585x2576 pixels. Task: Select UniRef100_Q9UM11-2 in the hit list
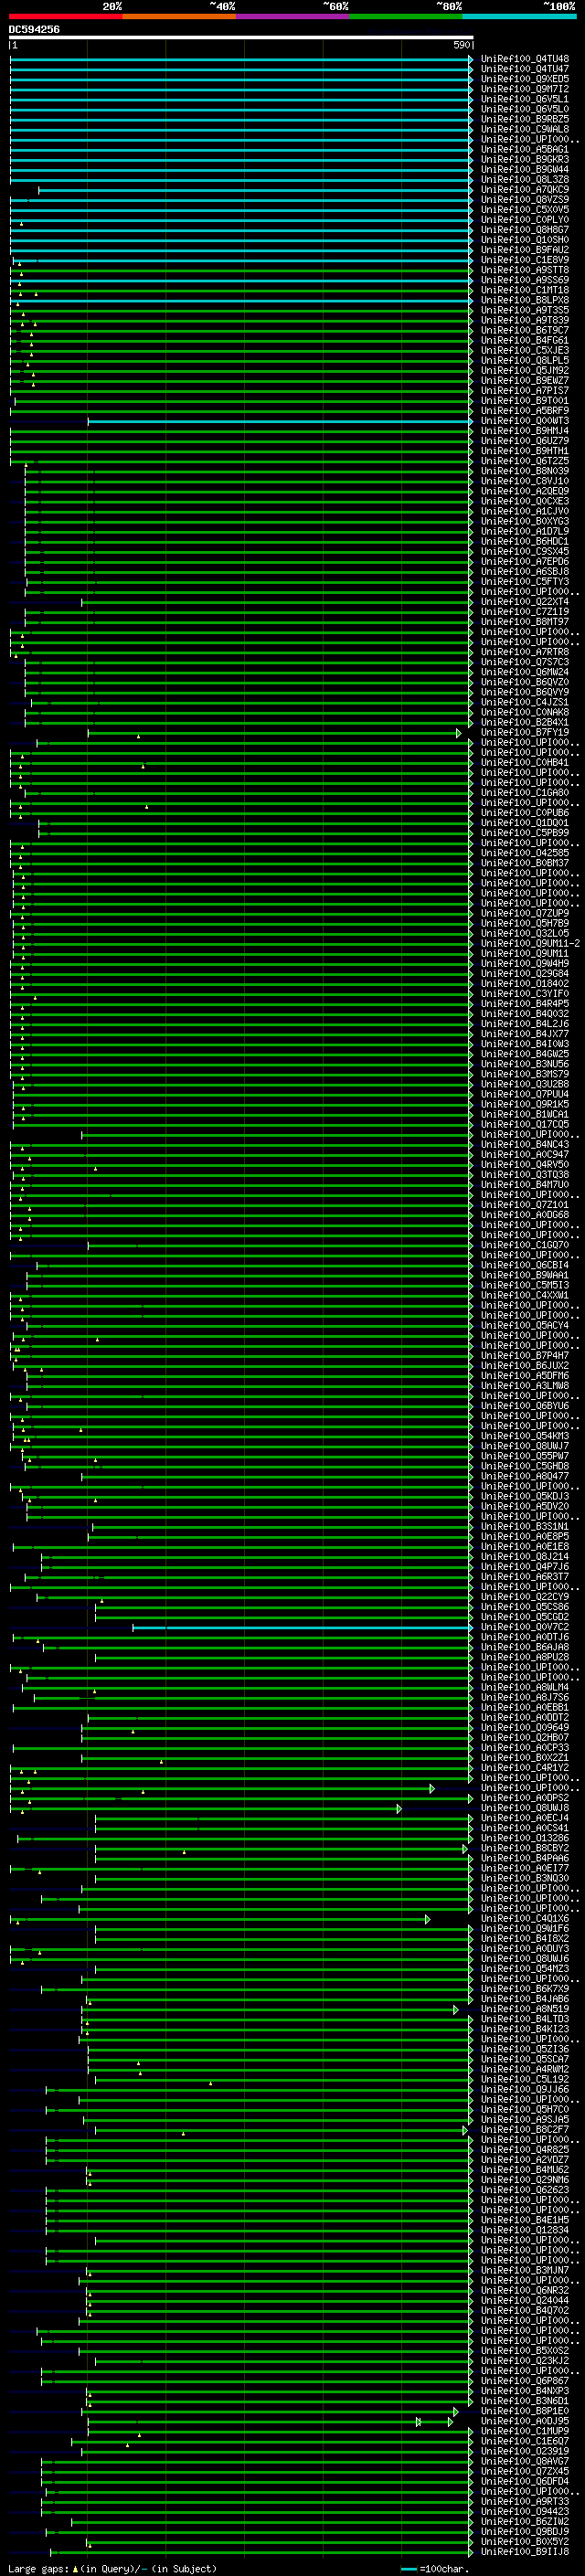point(530,944)
